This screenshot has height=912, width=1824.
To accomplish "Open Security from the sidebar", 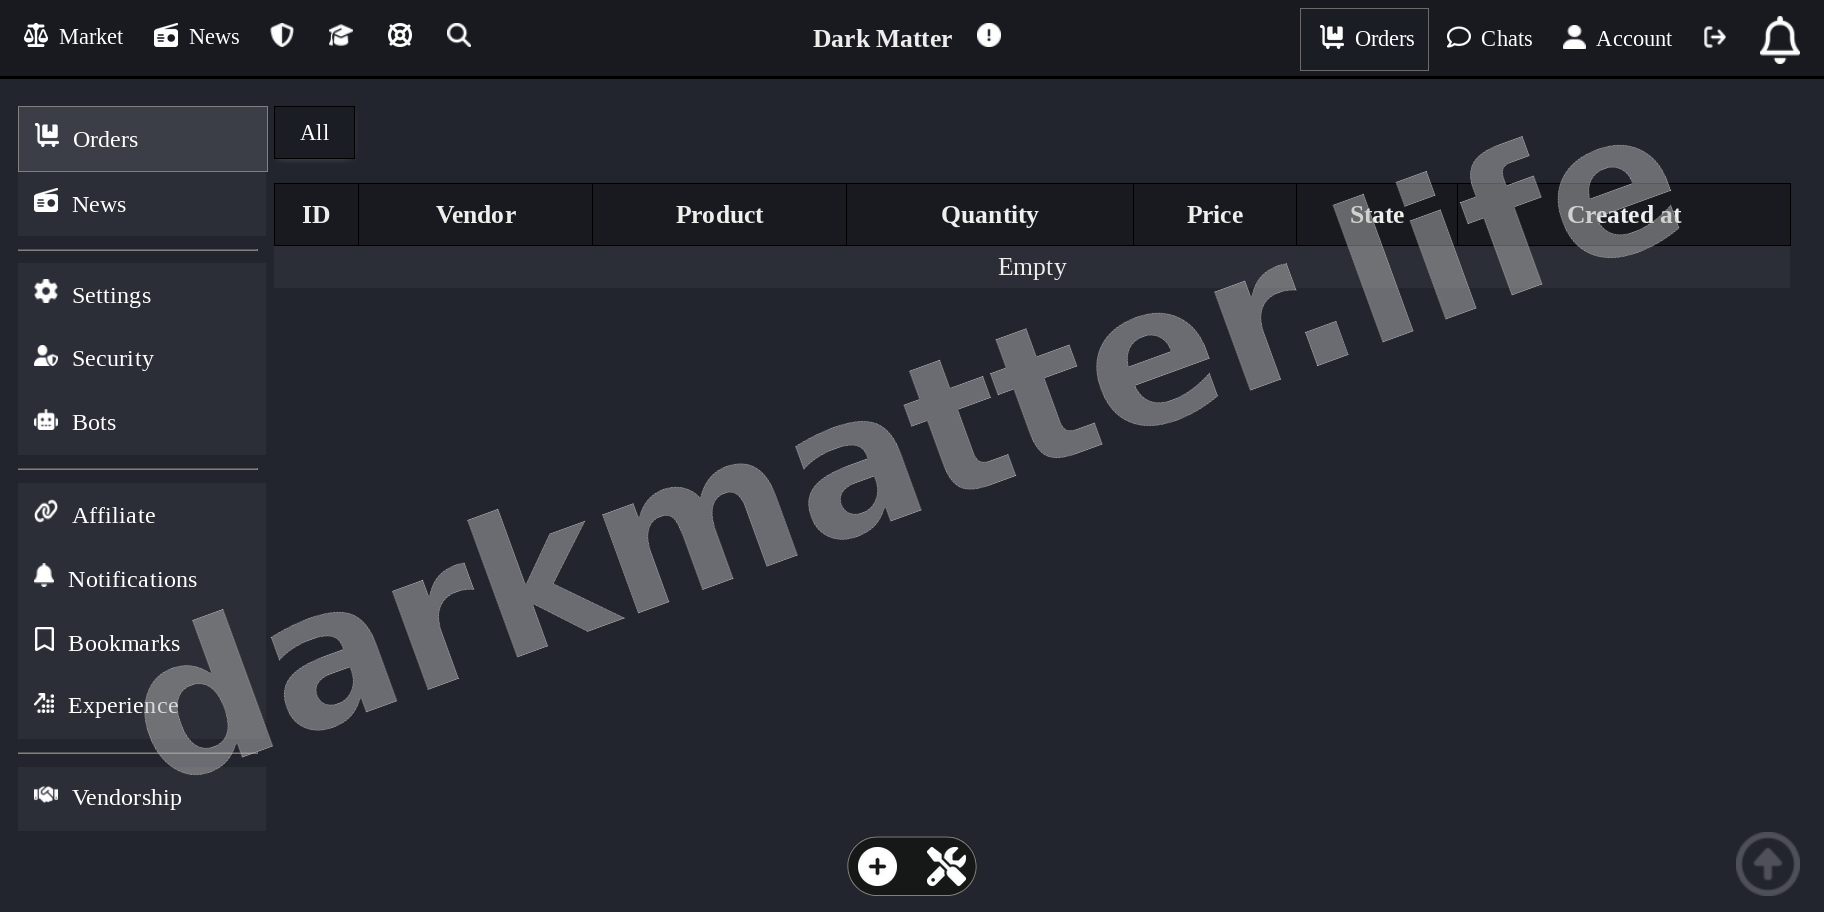I will (x=142, y=358).
